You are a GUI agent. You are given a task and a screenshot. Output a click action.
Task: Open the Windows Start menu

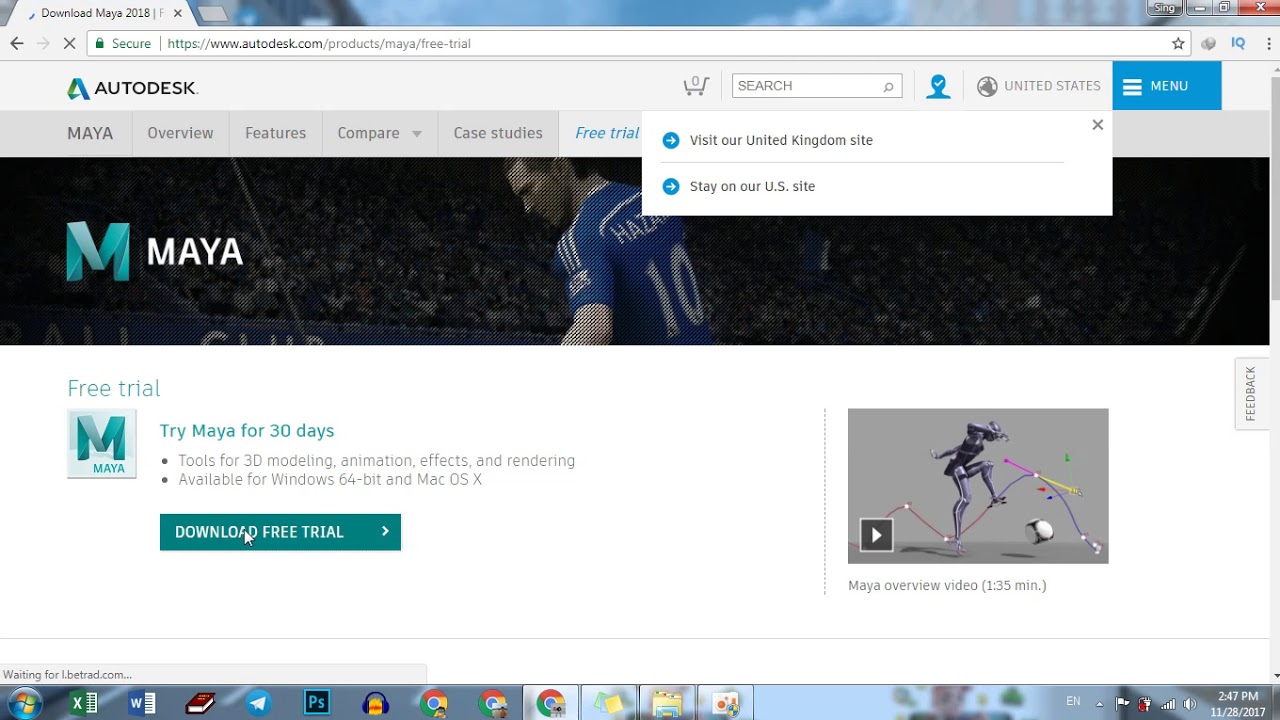click(24, 703)
